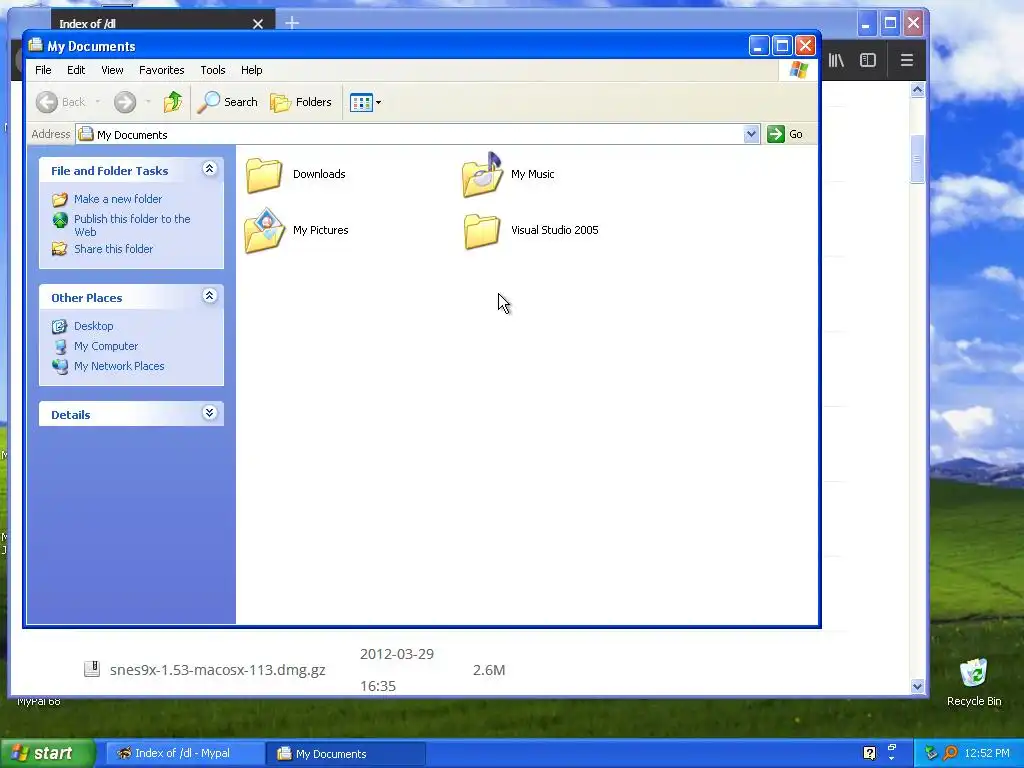Click the Make a new folder icon
Screen dimensions: 1024x768
[x=60, y=199]
